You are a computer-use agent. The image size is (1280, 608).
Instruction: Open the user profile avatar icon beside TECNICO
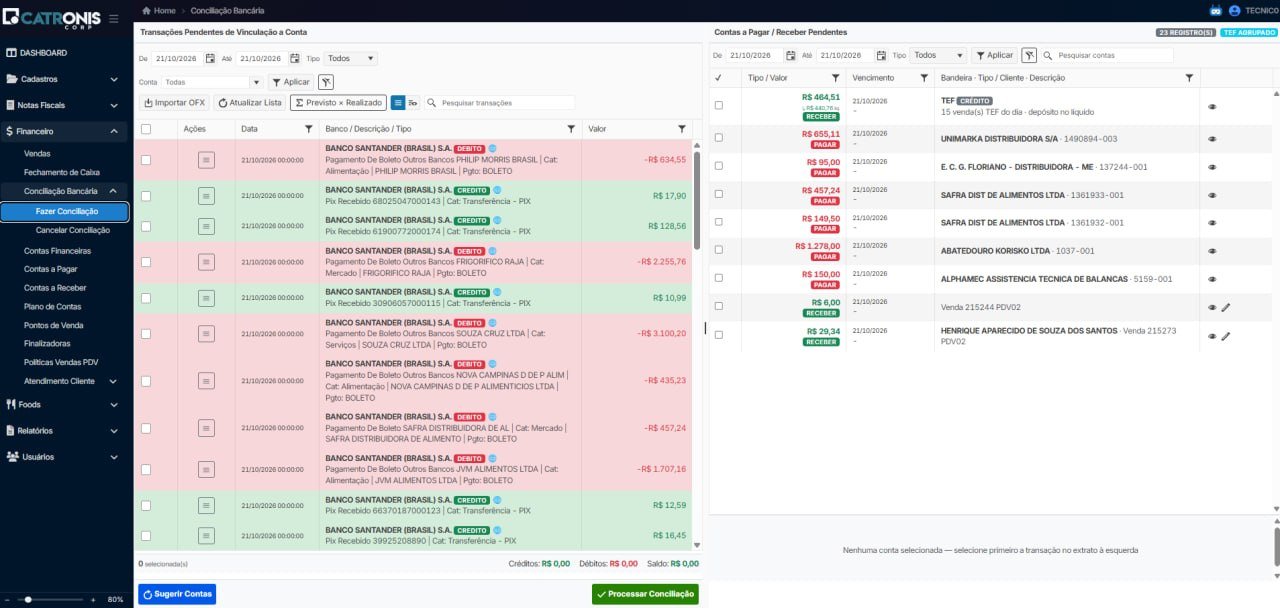pos(1234,10)
